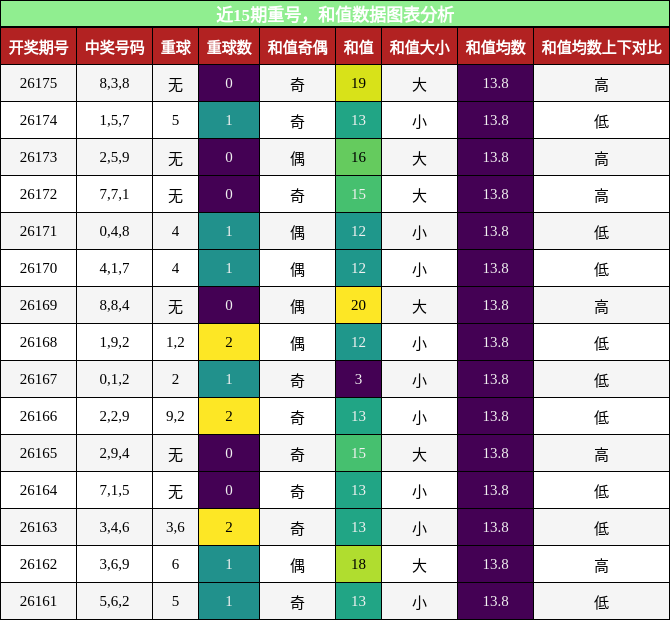Select period number 26174
This screenshot has width=670, height=620.
point(38,120)
